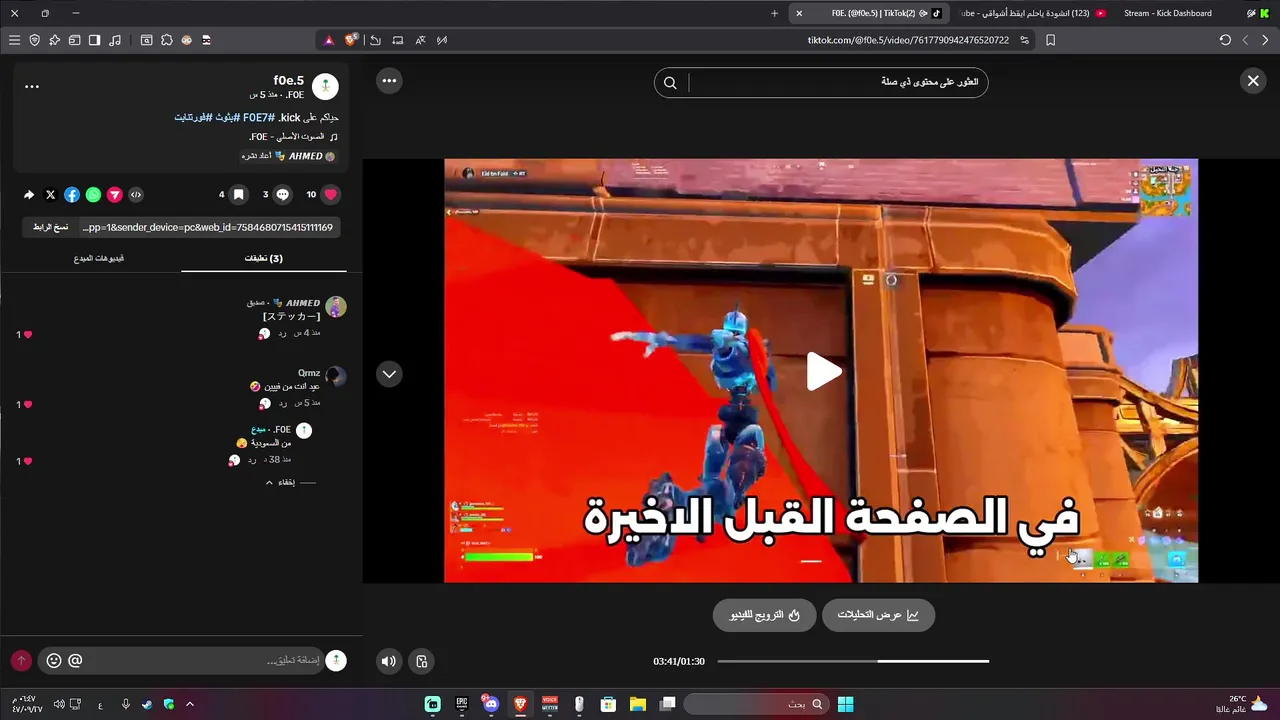Open the browser extensions puzzle icon
Image resolution: width=1280 pixels, height=720 pixels.
(167, 40)
